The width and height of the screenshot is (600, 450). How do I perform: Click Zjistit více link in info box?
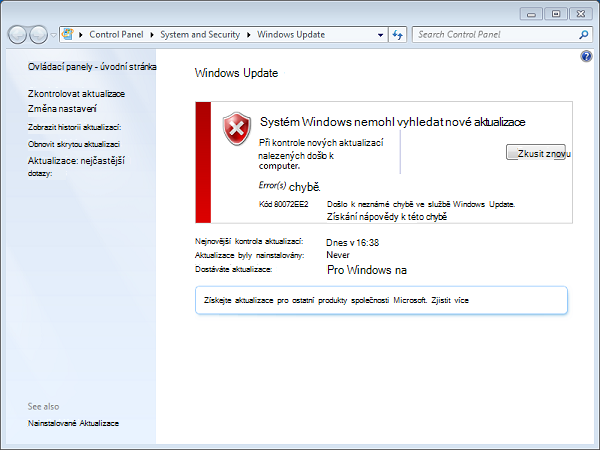click(450, 300)
